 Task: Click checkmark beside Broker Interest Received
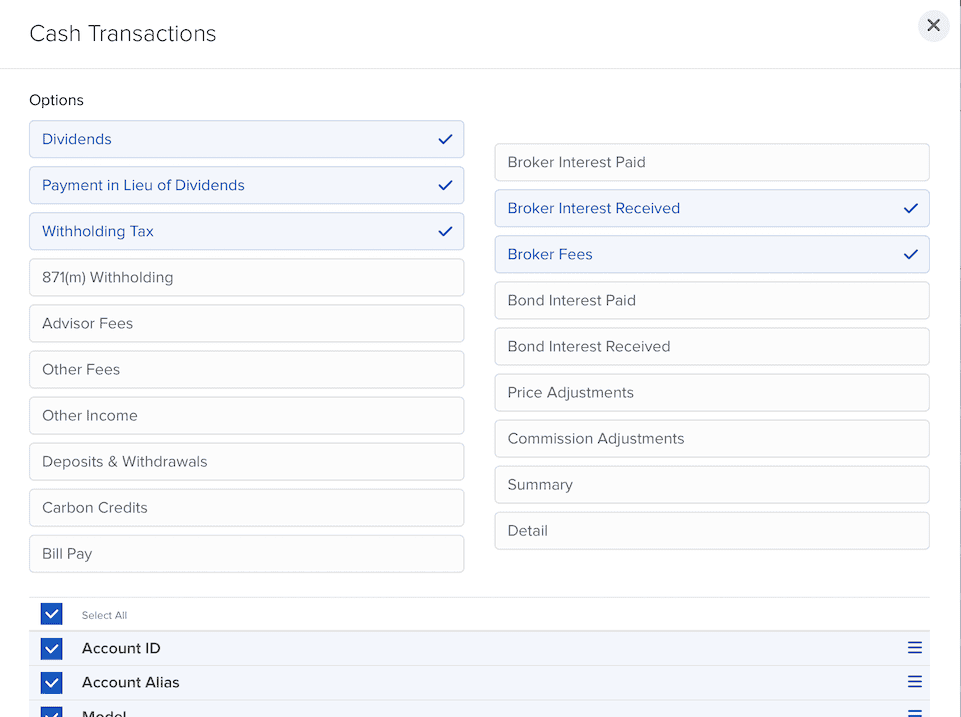point(910,208)
